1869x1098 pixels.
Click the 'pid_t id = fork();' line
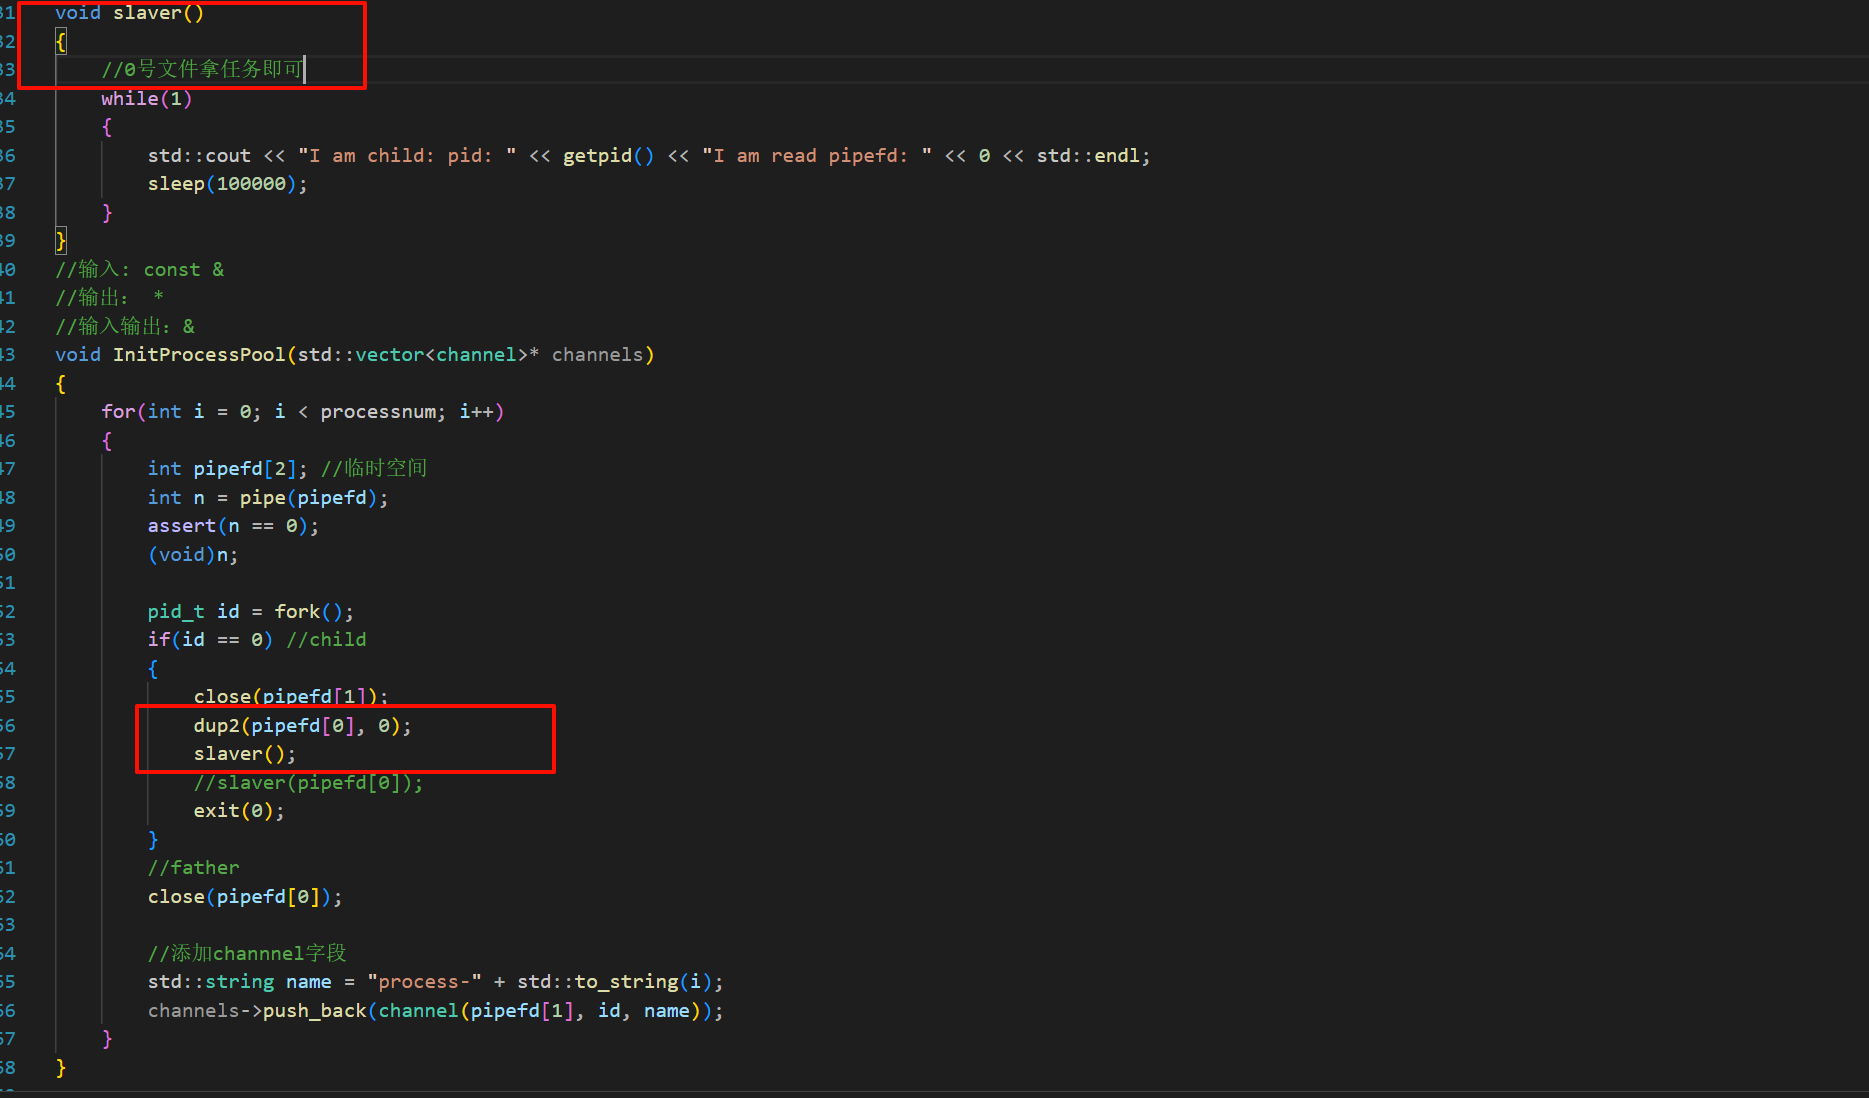251,611
